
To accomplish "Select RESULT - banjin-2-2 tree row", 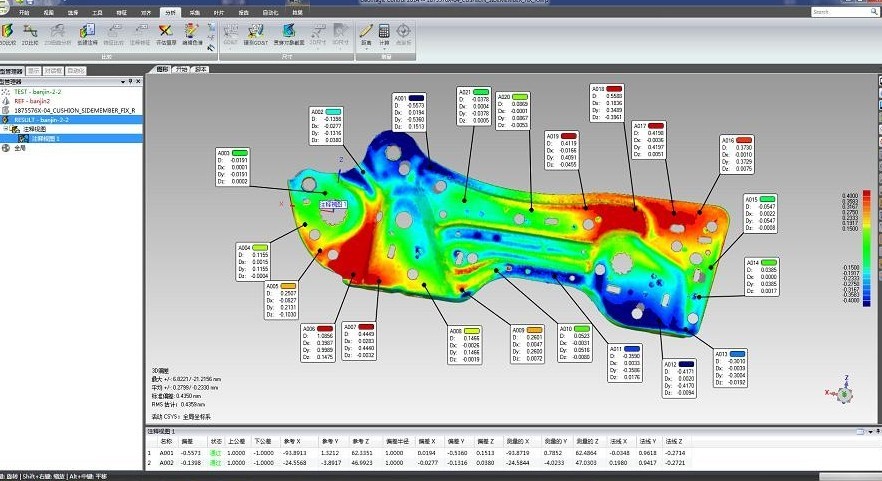I will [71, 120].
